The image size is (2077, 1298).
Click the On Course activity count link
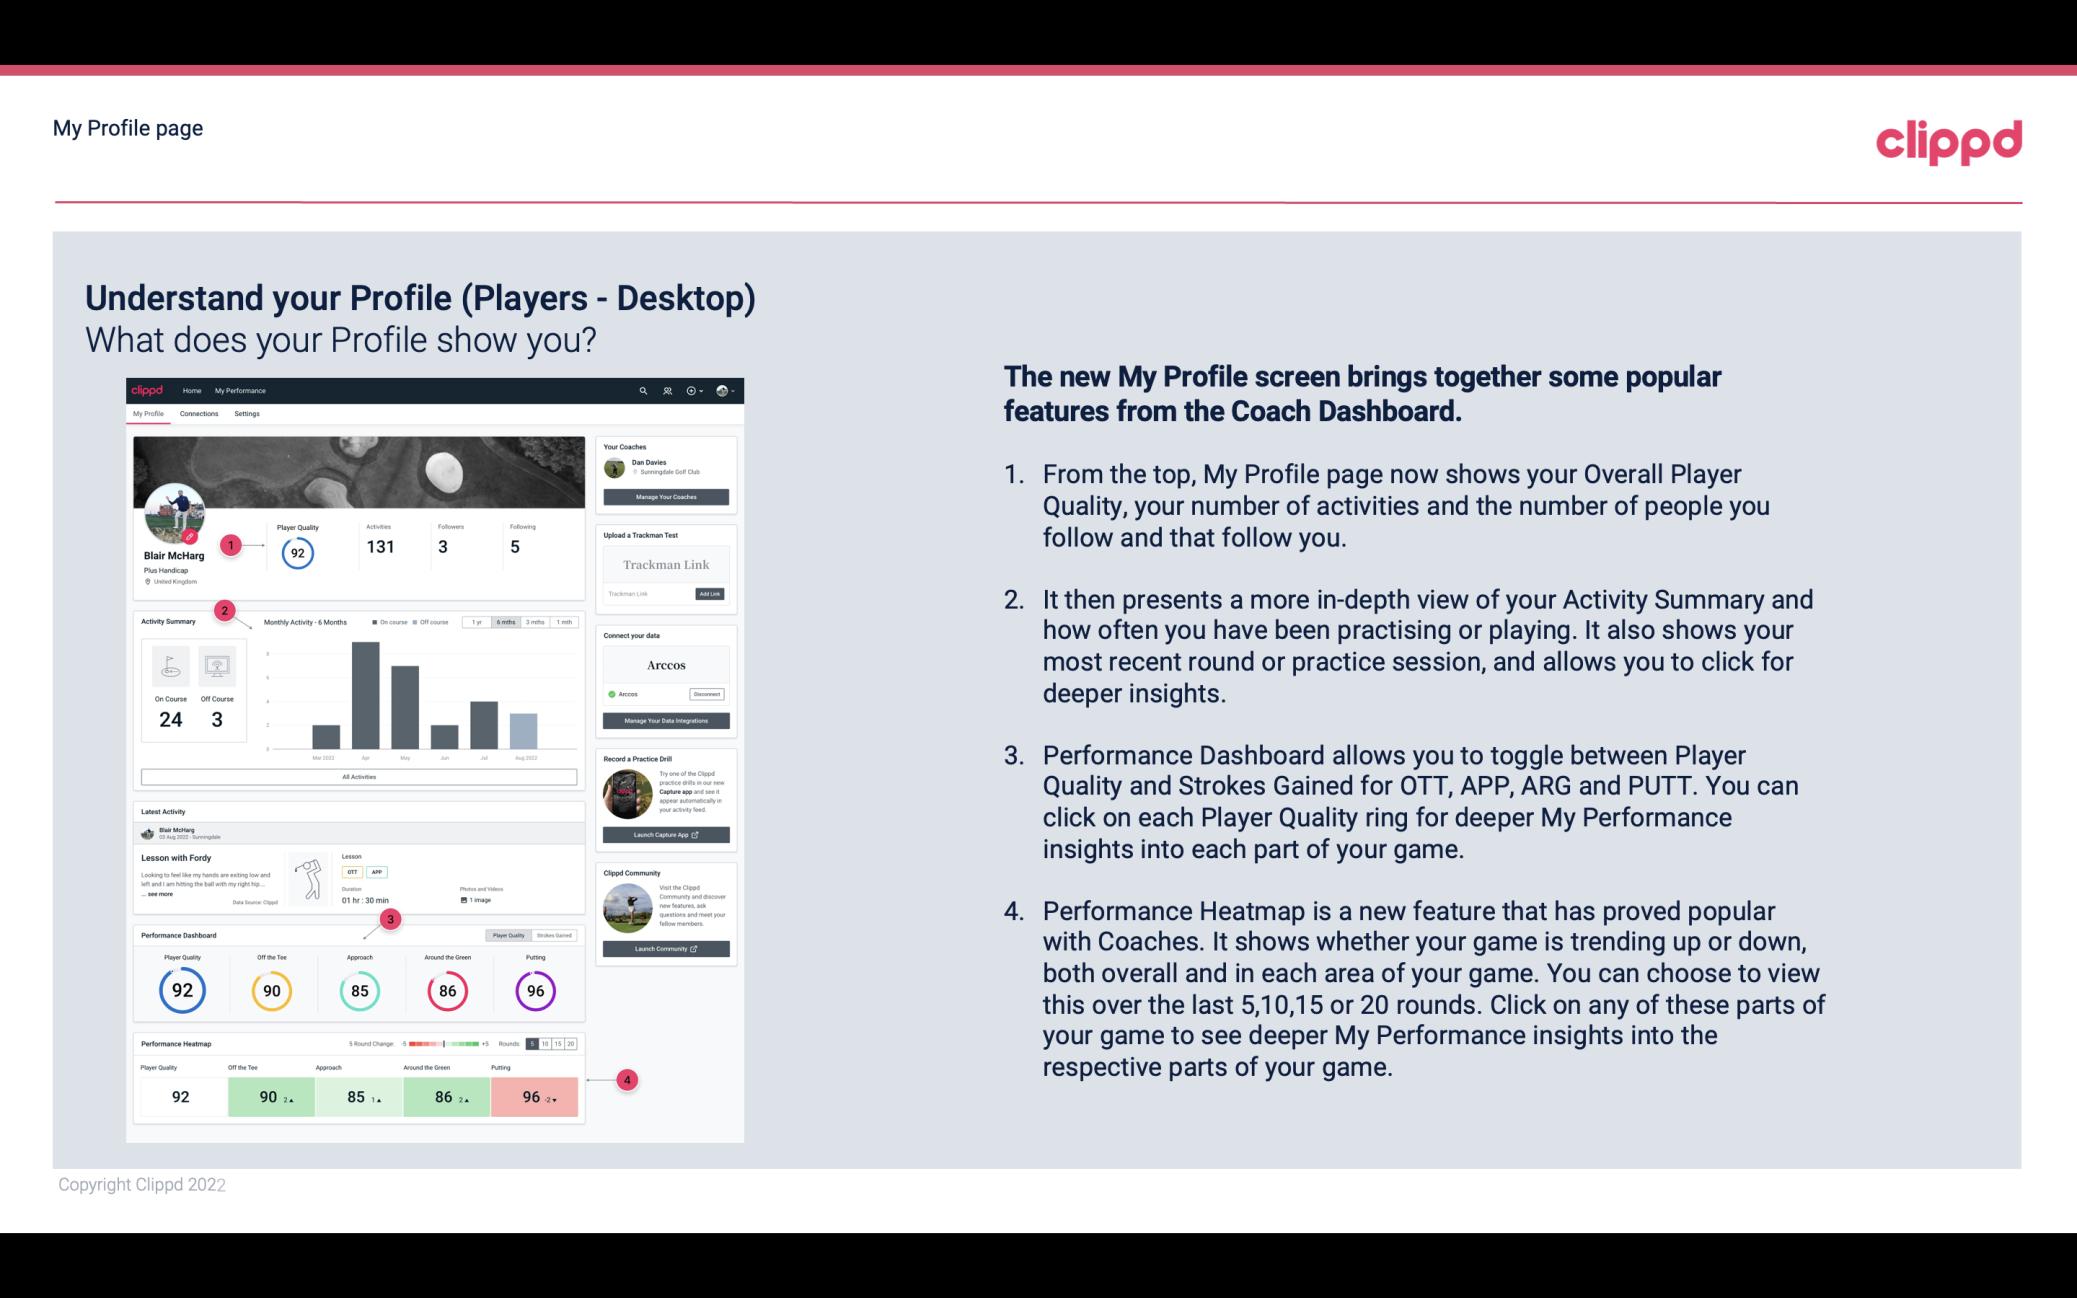(x=170, y=719)
